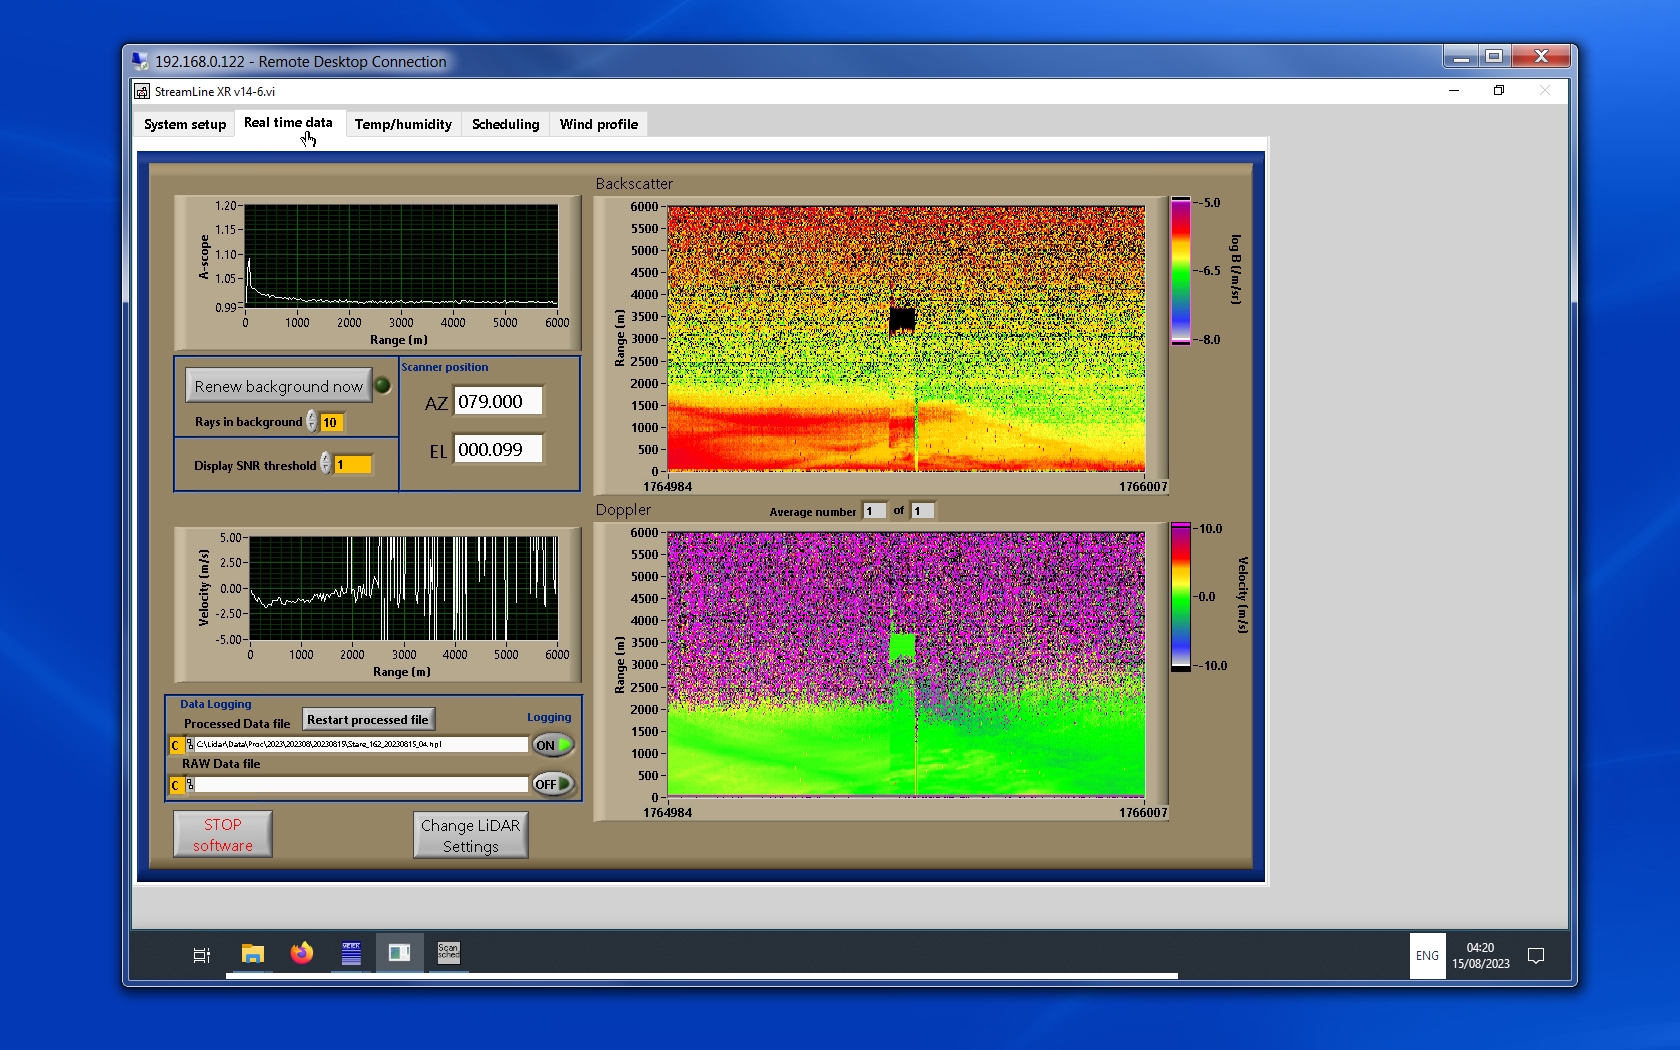Image resolution: width=1680 pixels, height=1050 pixels.
Task: Adjust the Display SNR threshold stepper
Action: pyautogui.click(x=325, y=464)
